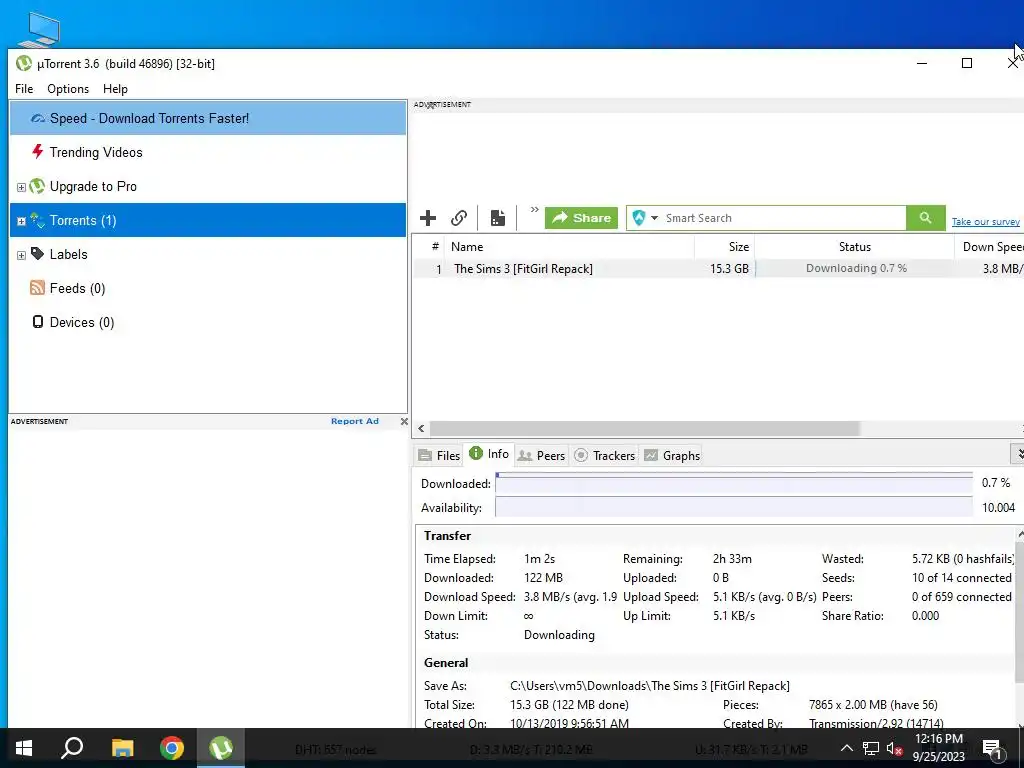Click the Torrents arrows icon in sidebar
This screenshot has width=1024, height=768.
37,220
